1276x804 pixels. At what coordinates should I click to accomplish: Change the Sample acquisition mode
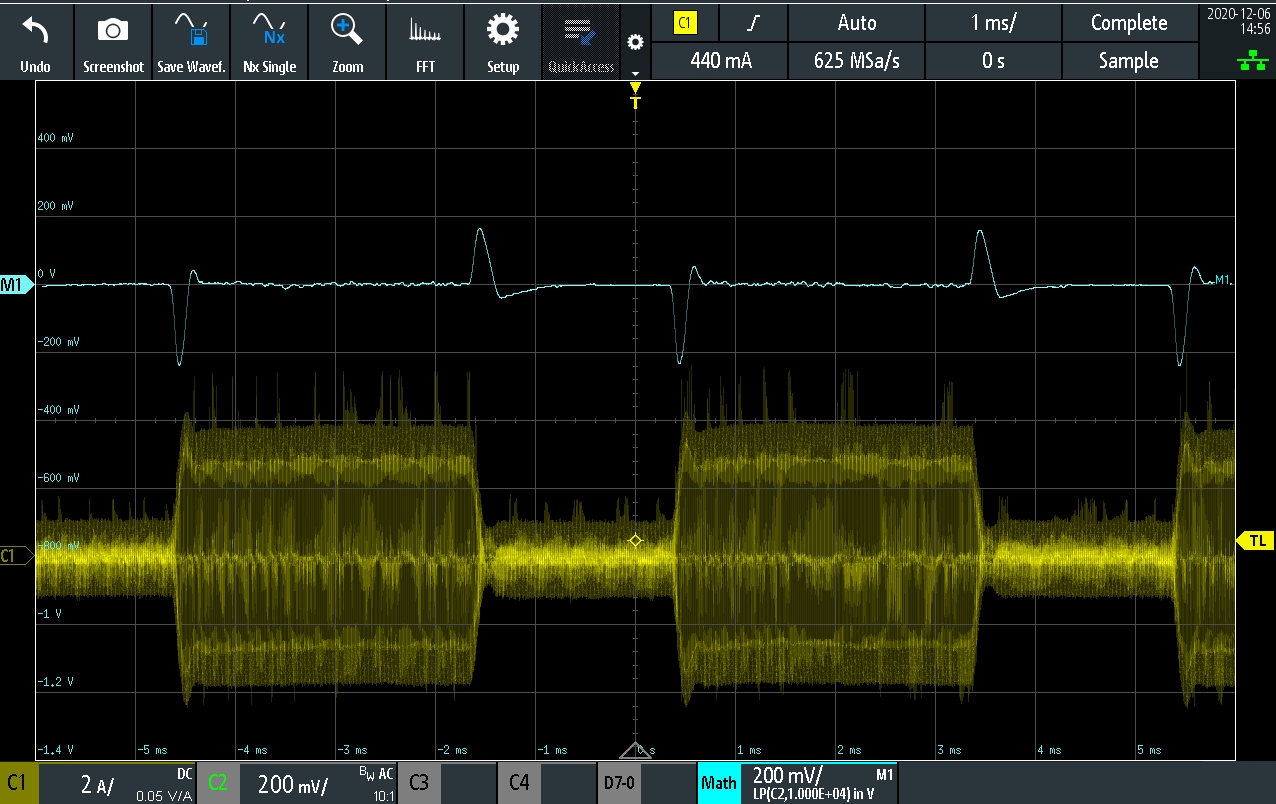click(1129, 61)
